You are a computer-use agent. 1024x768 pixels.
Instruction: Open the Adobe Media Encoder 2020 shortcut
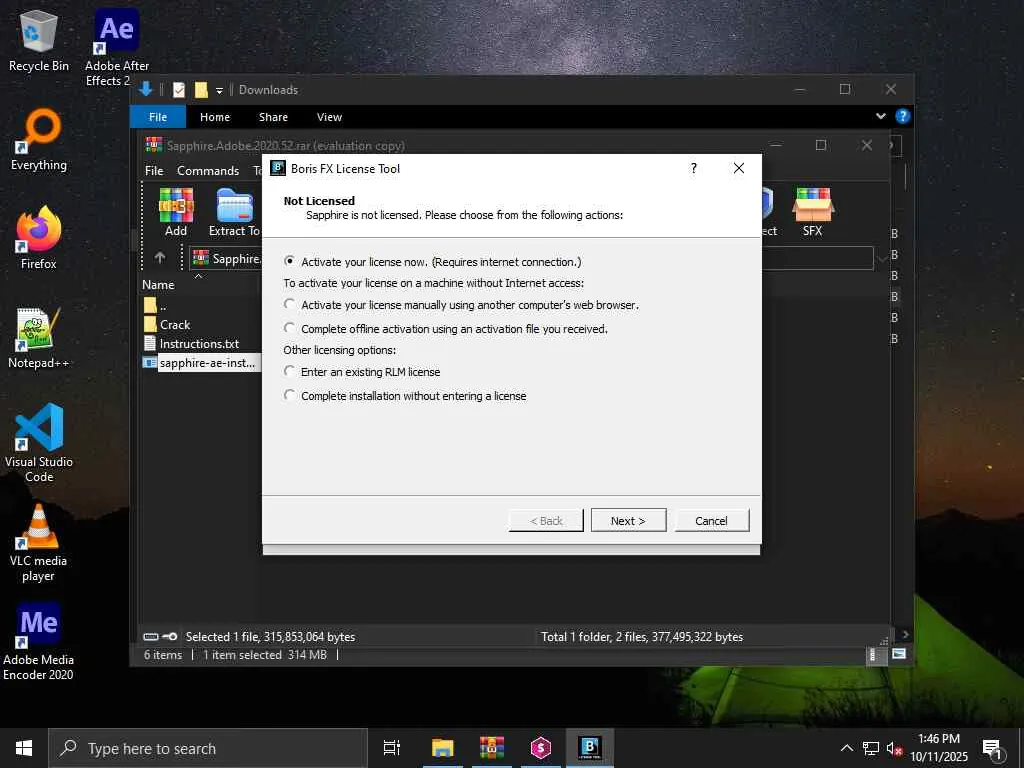(x=39, y=642)
